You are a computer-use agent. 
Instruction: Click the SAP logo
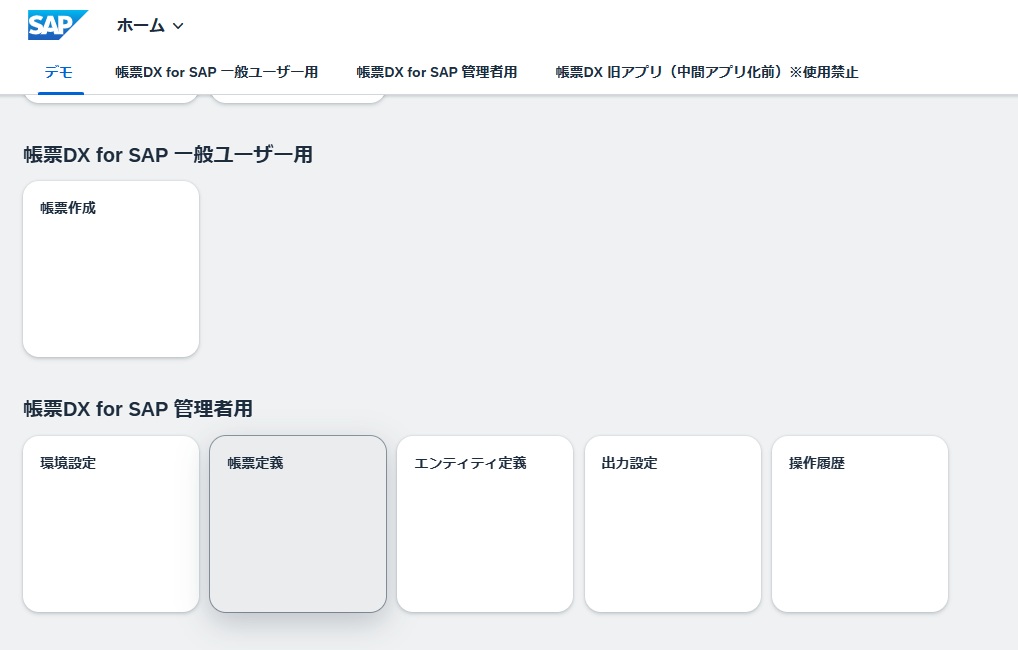[57, 25]
